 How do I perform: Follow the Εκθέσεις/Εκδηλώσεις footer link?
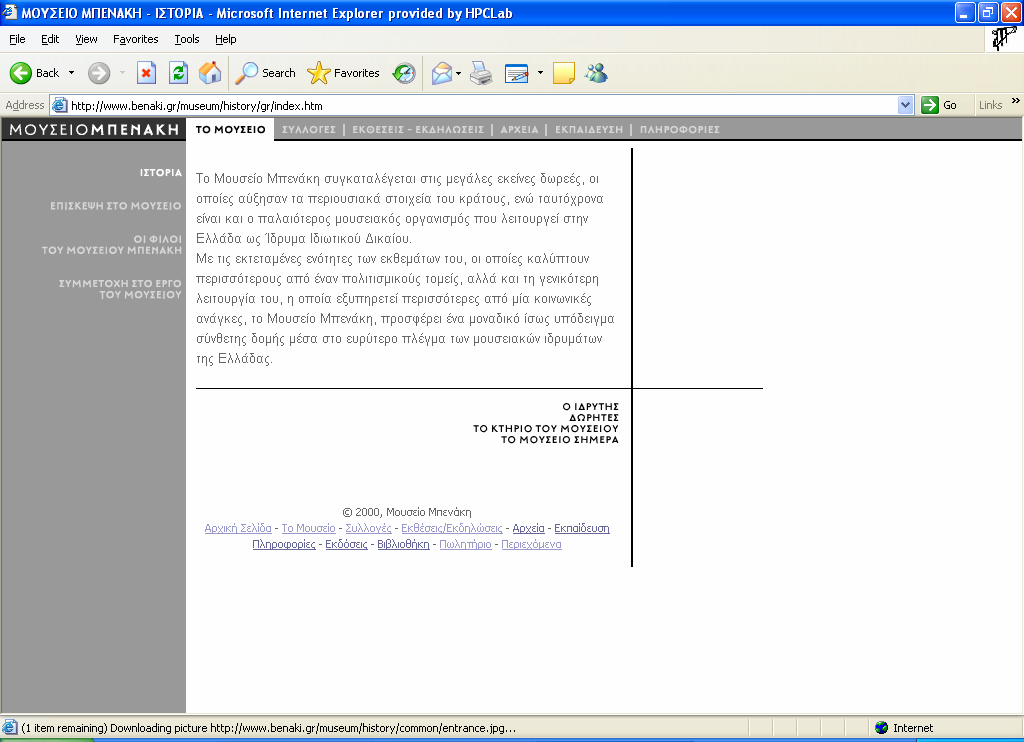451,528
